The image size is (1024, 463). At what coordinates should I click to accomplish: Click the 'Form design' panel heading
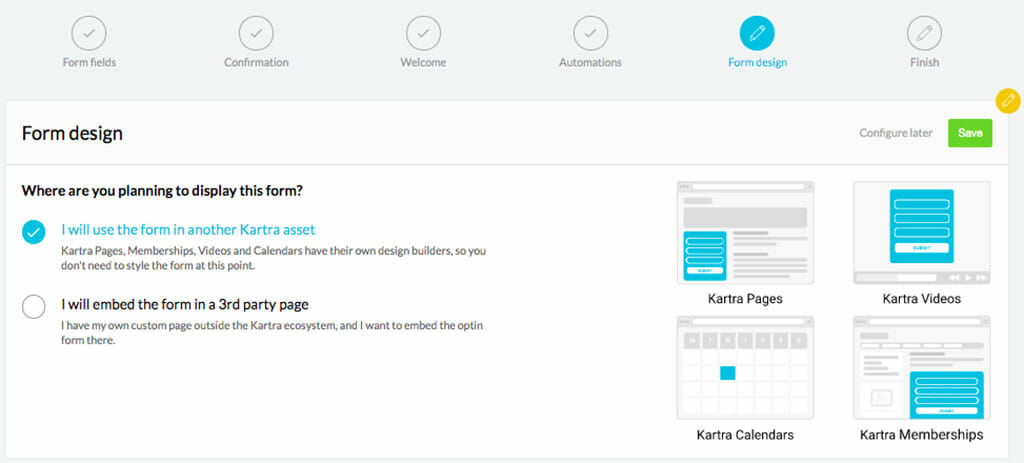pyautogui.click(x=72, y=134)
